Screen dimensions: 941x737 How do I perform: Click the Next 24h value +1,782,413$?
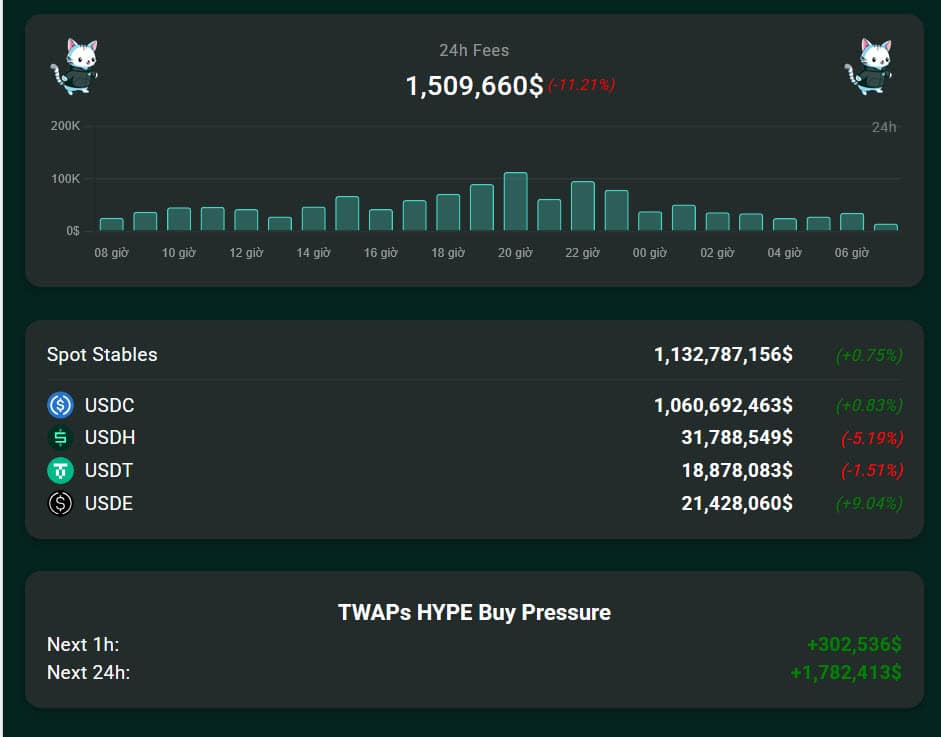click(x=845, y=672)
